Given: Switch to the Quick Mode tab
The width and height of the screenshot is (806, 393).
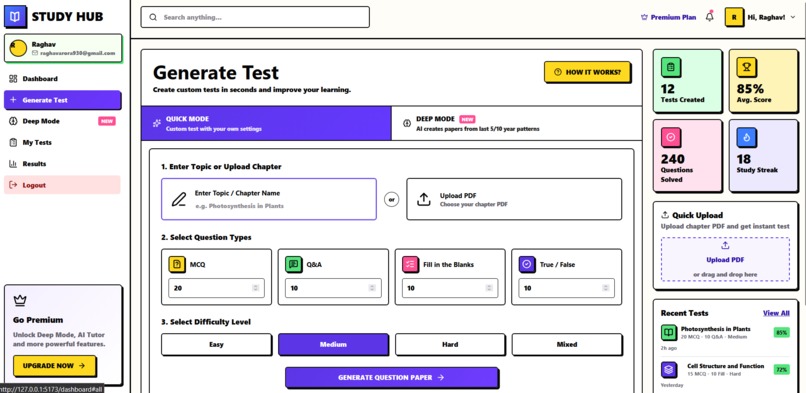Looking at the screenshot, I should 266,123.
